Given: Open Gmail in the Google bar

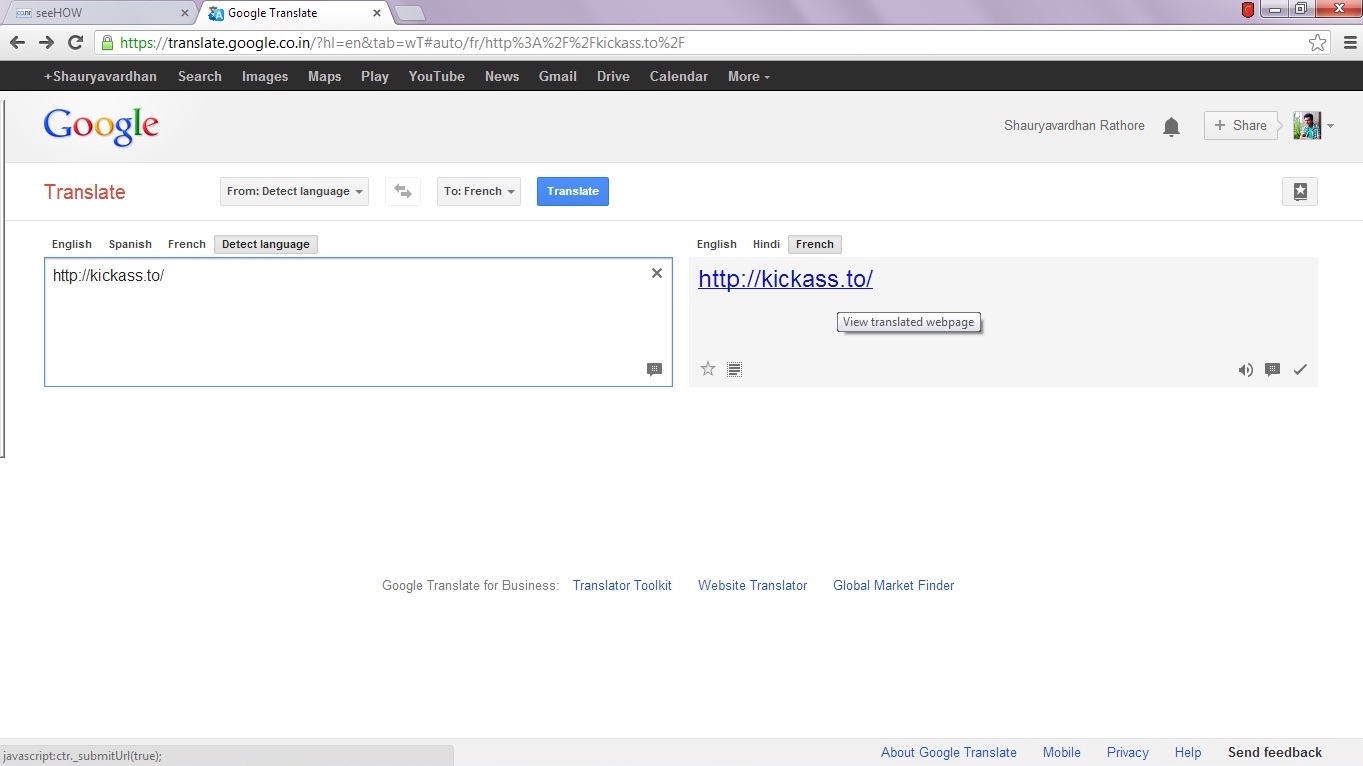Looking at the screenshot, I should click(558, 76).
